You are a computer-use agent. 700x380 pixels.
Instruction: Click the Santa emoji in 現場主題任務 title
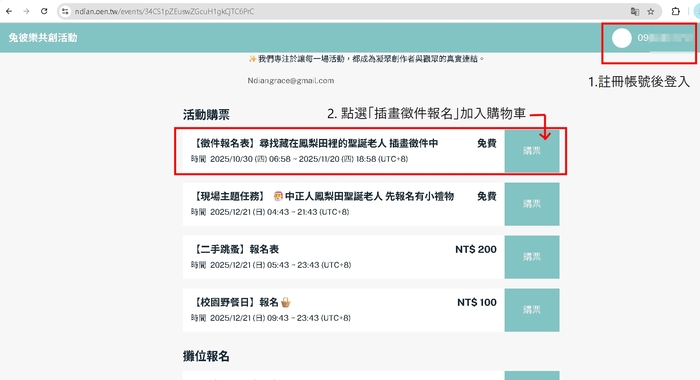278,196
